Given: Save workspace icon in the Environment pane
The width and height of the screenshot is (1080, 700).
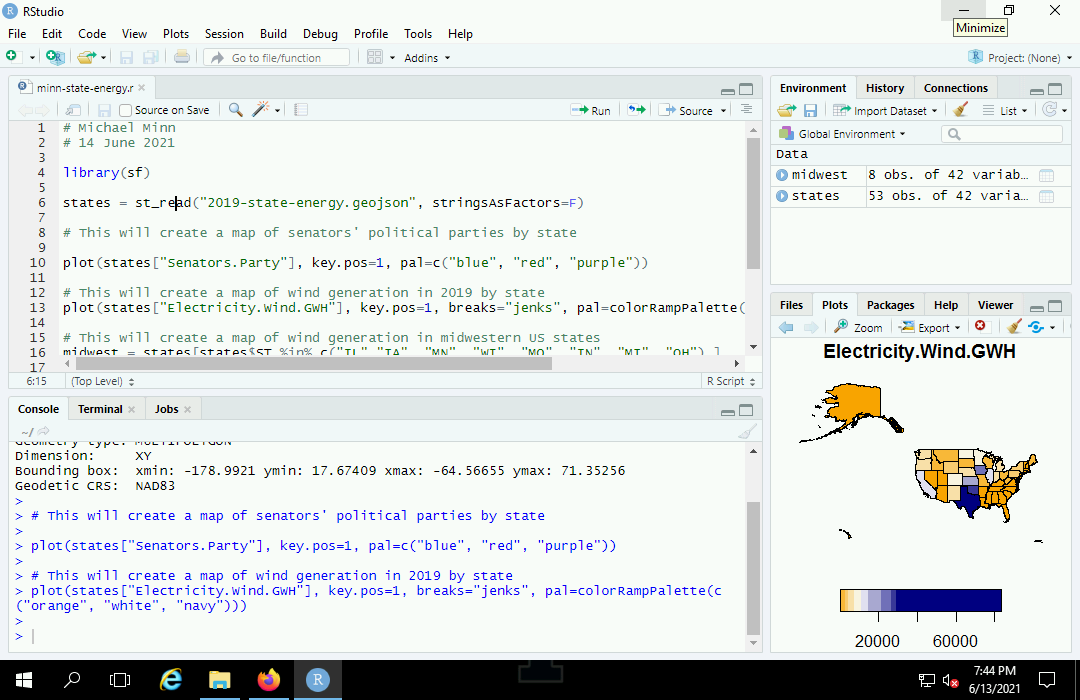Looking at the screenshot, I should tap(810, 110).
